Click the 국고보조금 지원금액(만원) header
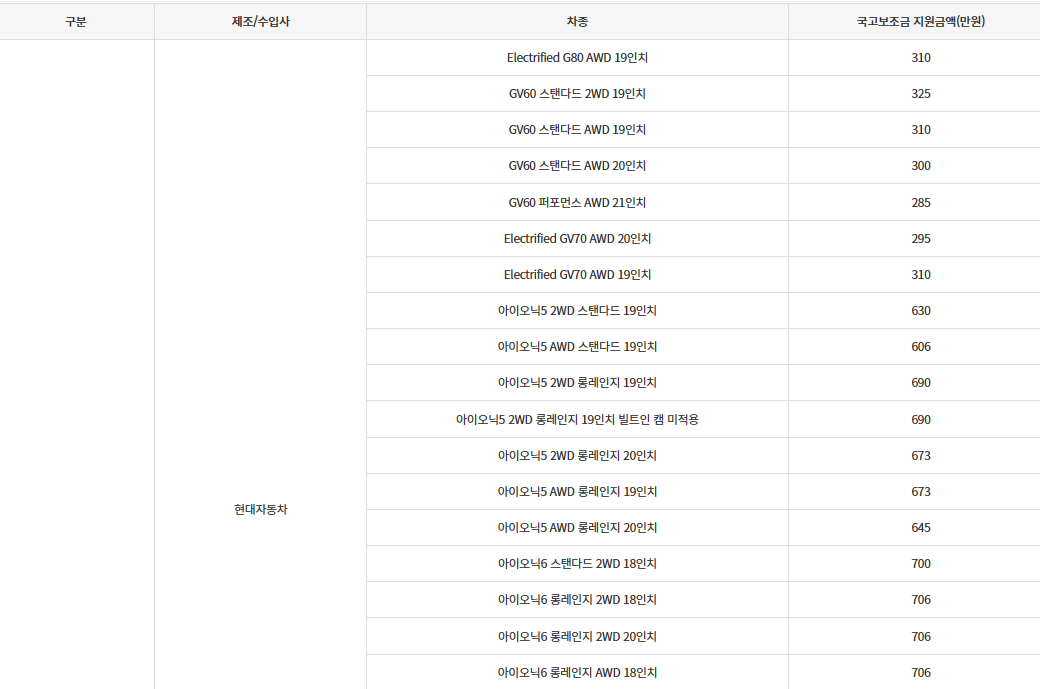Screen dimensions: 1040x689 click(x=921, y=21)
